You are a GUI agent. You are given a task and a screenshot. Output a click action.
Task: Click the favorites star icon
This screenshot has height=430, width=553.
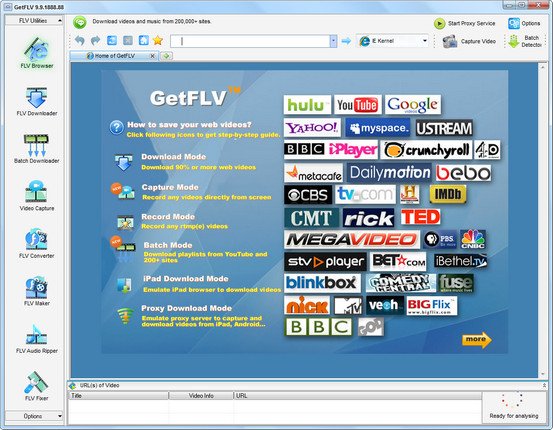click(x=158, y=40)
